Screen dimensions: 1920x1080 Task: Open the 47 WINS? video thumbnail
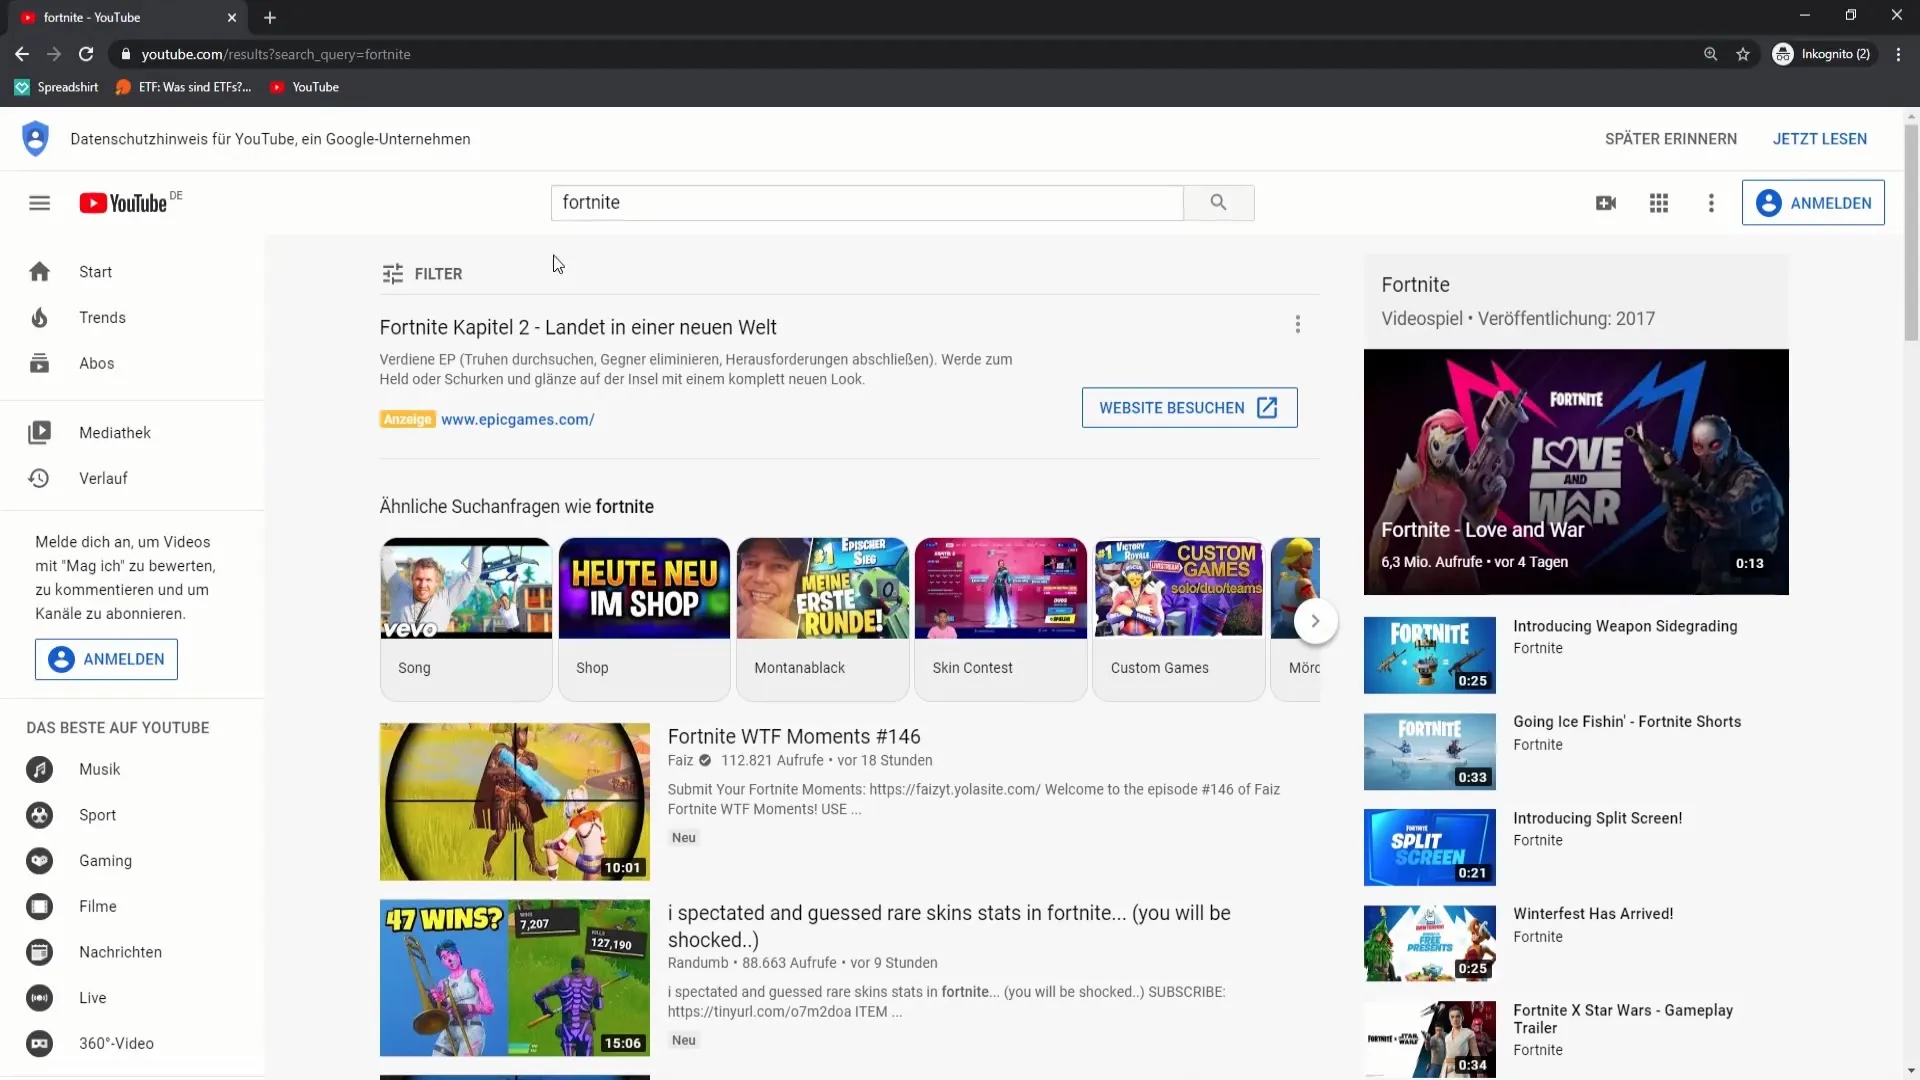[x=514, y=978]
